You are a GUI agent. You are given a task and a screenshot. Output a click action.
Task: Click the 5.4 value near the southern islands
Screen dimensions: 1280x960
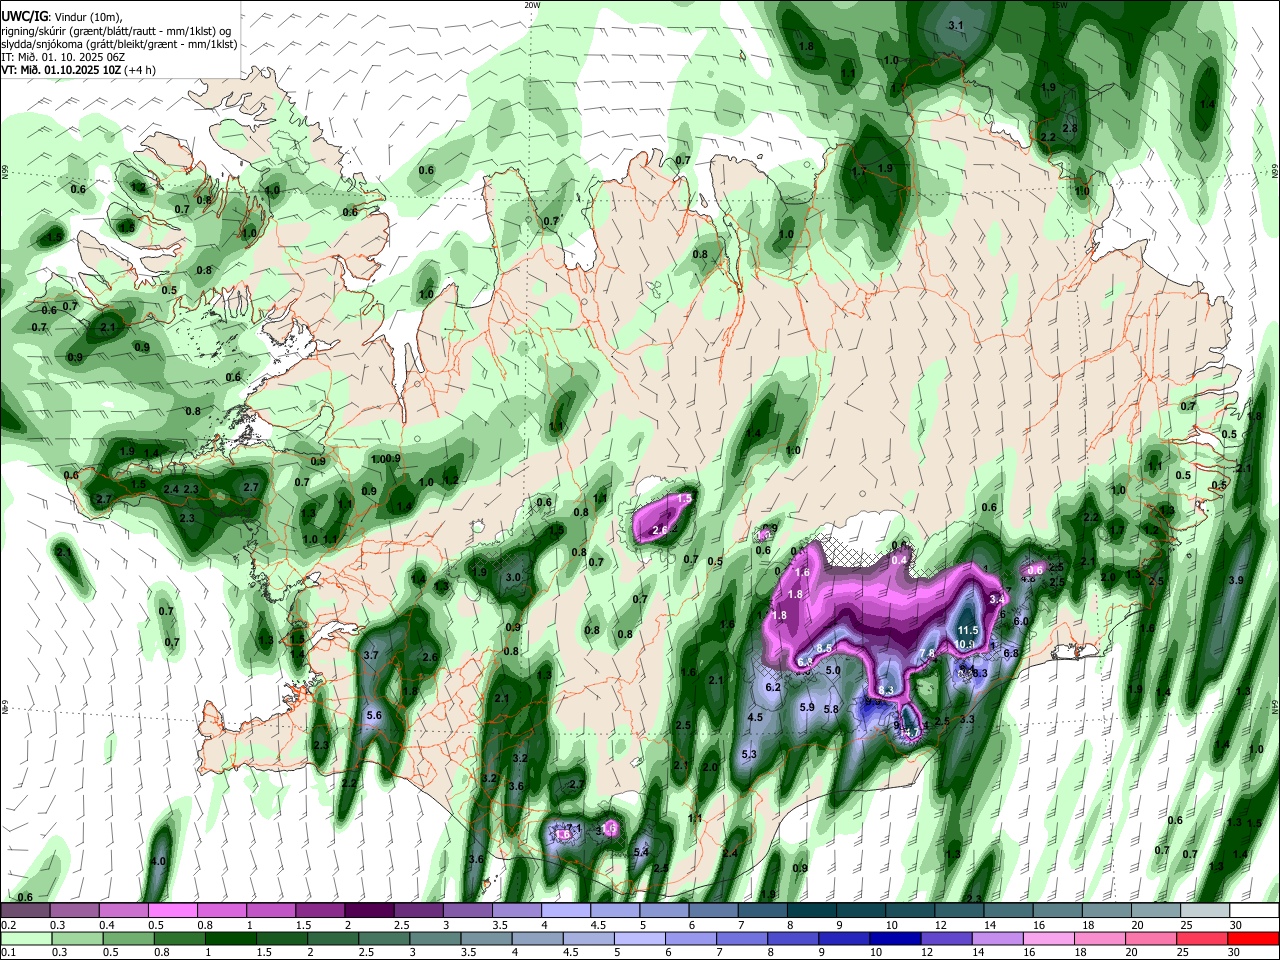[x=642, y=852]
